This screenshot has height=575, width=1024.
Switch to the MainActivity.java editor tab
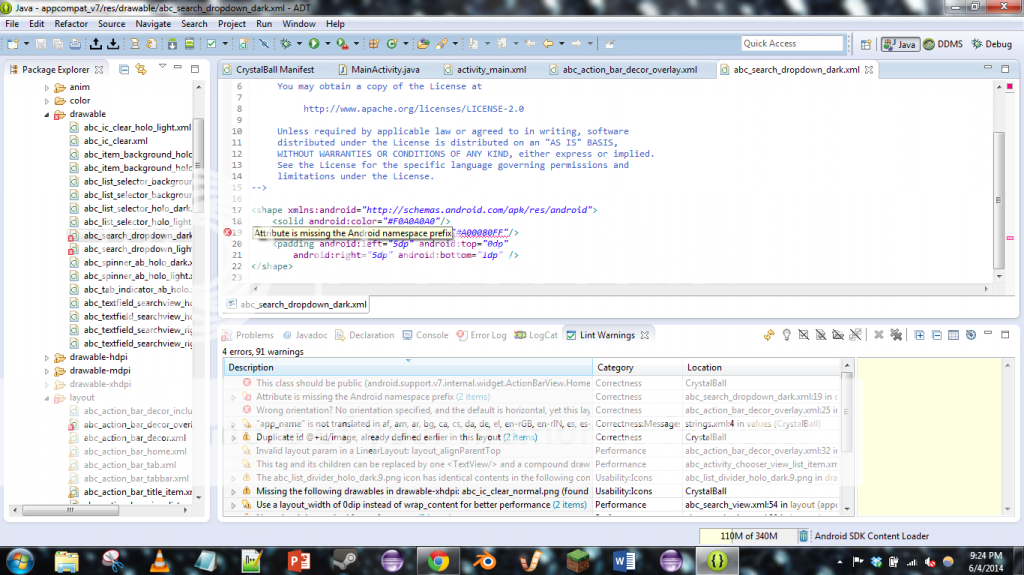point(385,70)
